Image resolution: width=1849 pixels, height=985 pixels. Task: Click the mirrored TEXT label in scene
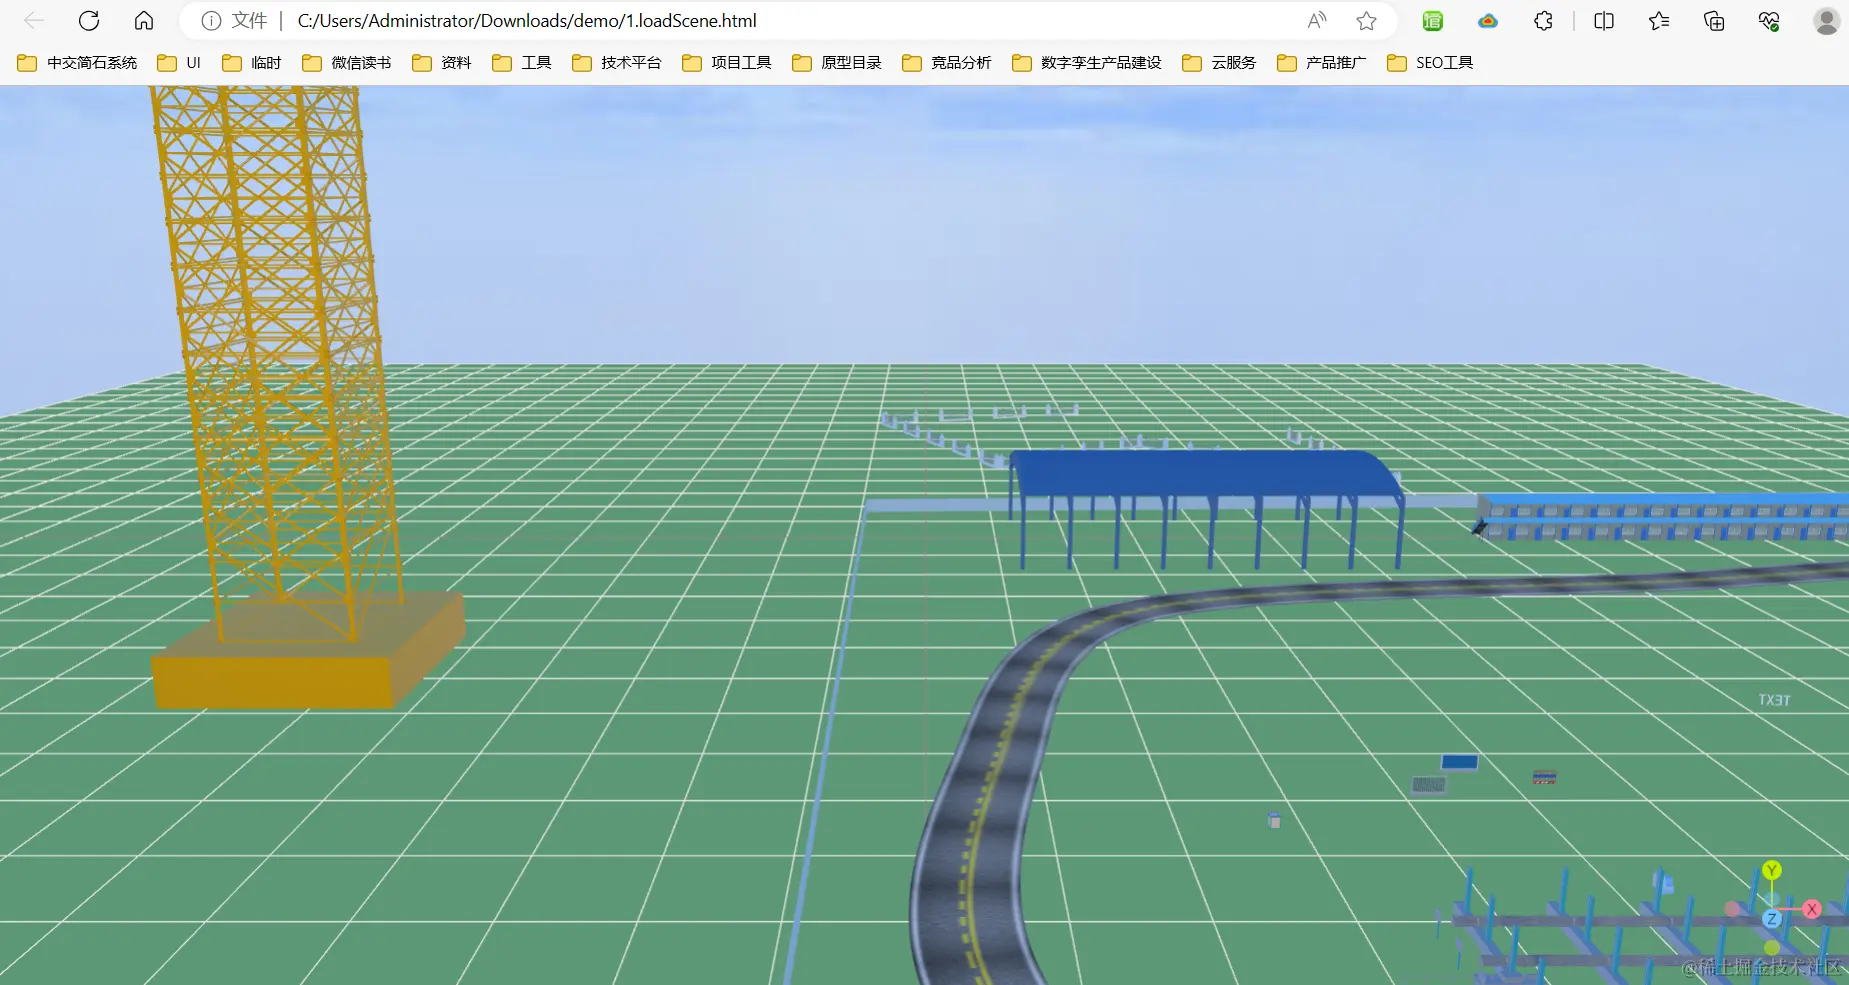pos(1775,700)
